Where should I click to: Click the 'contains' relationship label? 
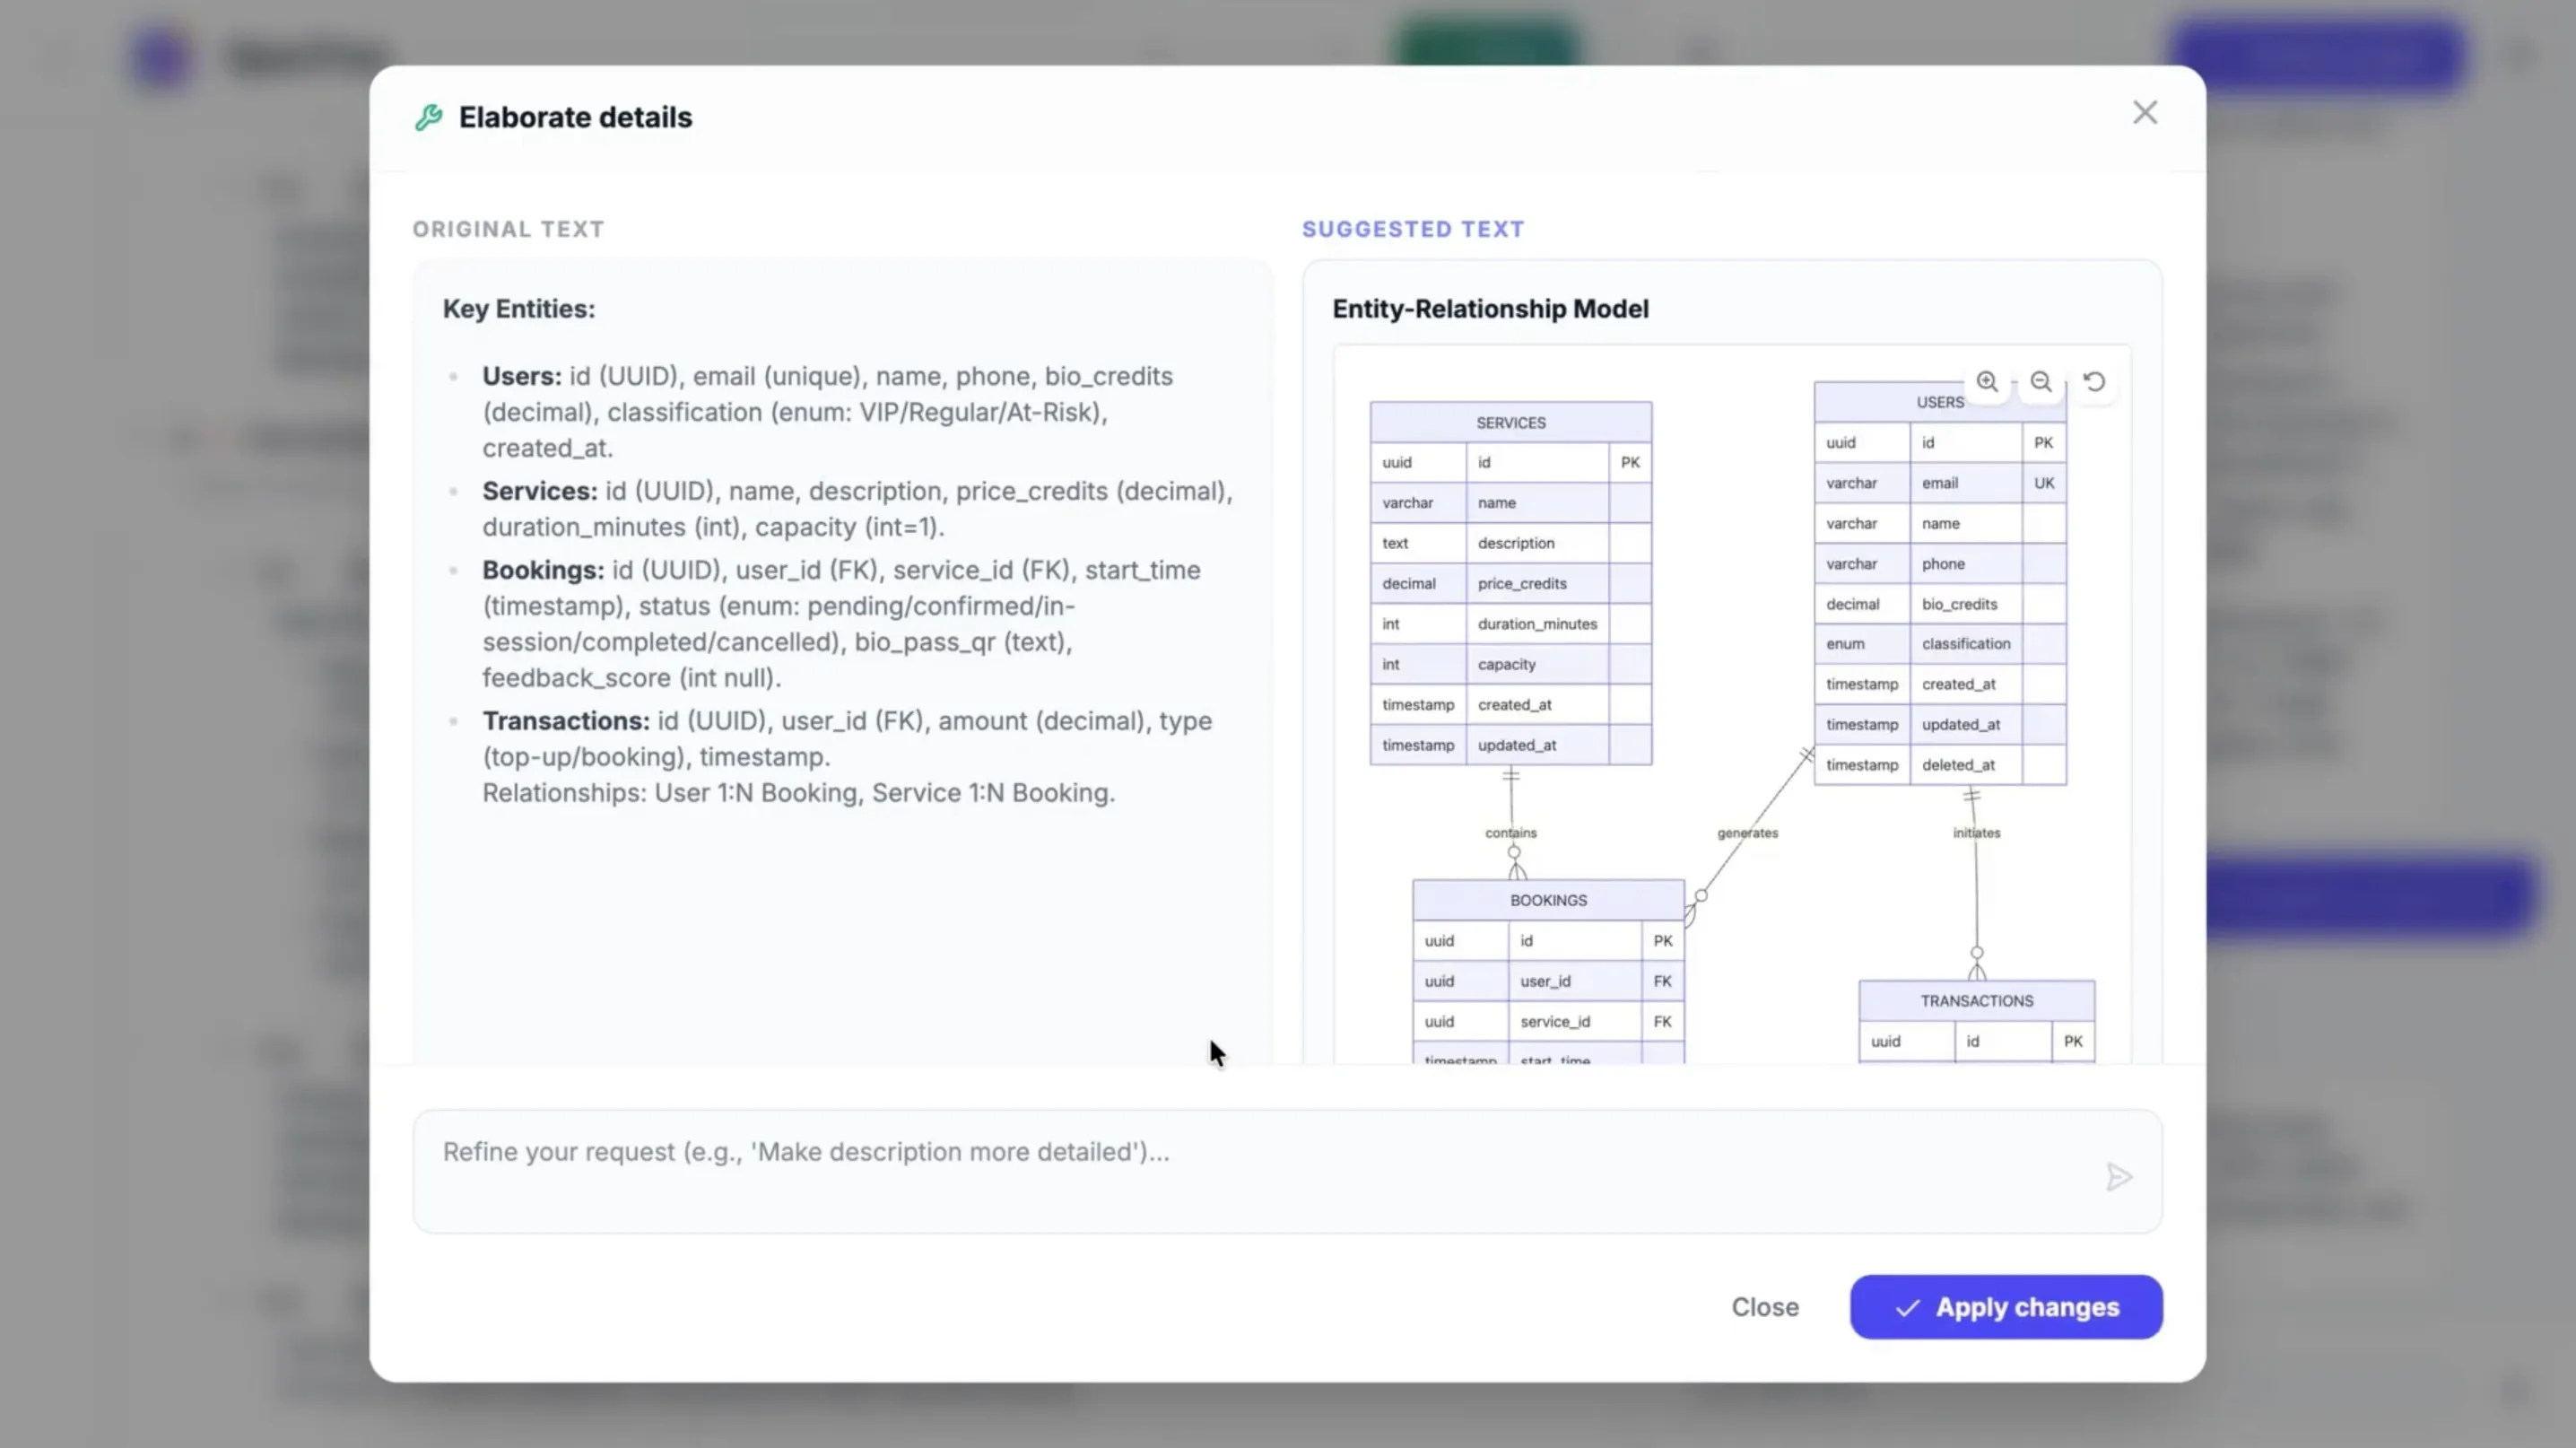tap(1510, 833)
